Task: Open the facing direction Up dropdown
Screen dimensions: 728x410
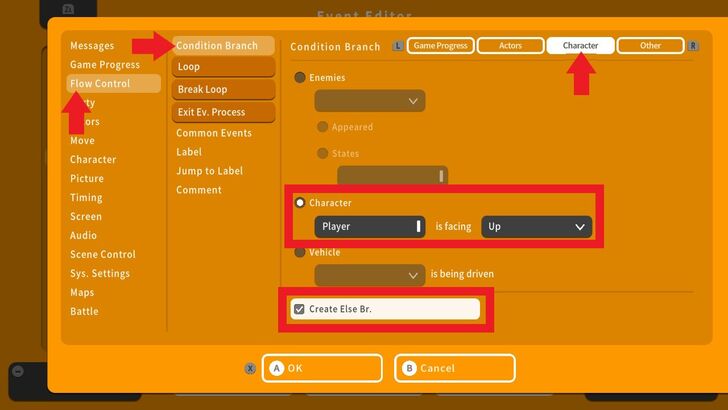Action: 536,227
